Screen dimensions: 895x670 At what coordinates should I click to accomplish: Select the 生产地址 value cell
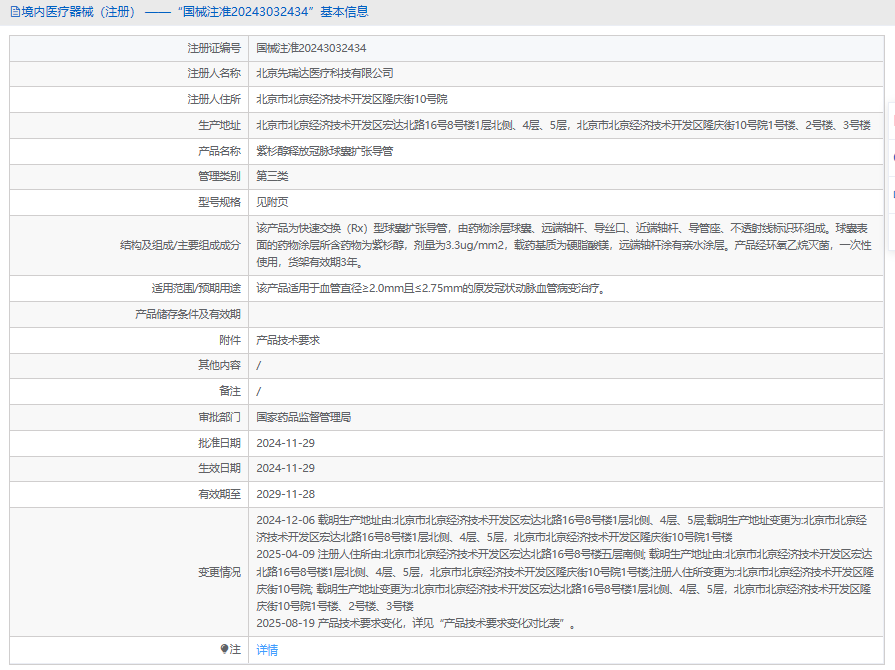[x=566, y=126]
